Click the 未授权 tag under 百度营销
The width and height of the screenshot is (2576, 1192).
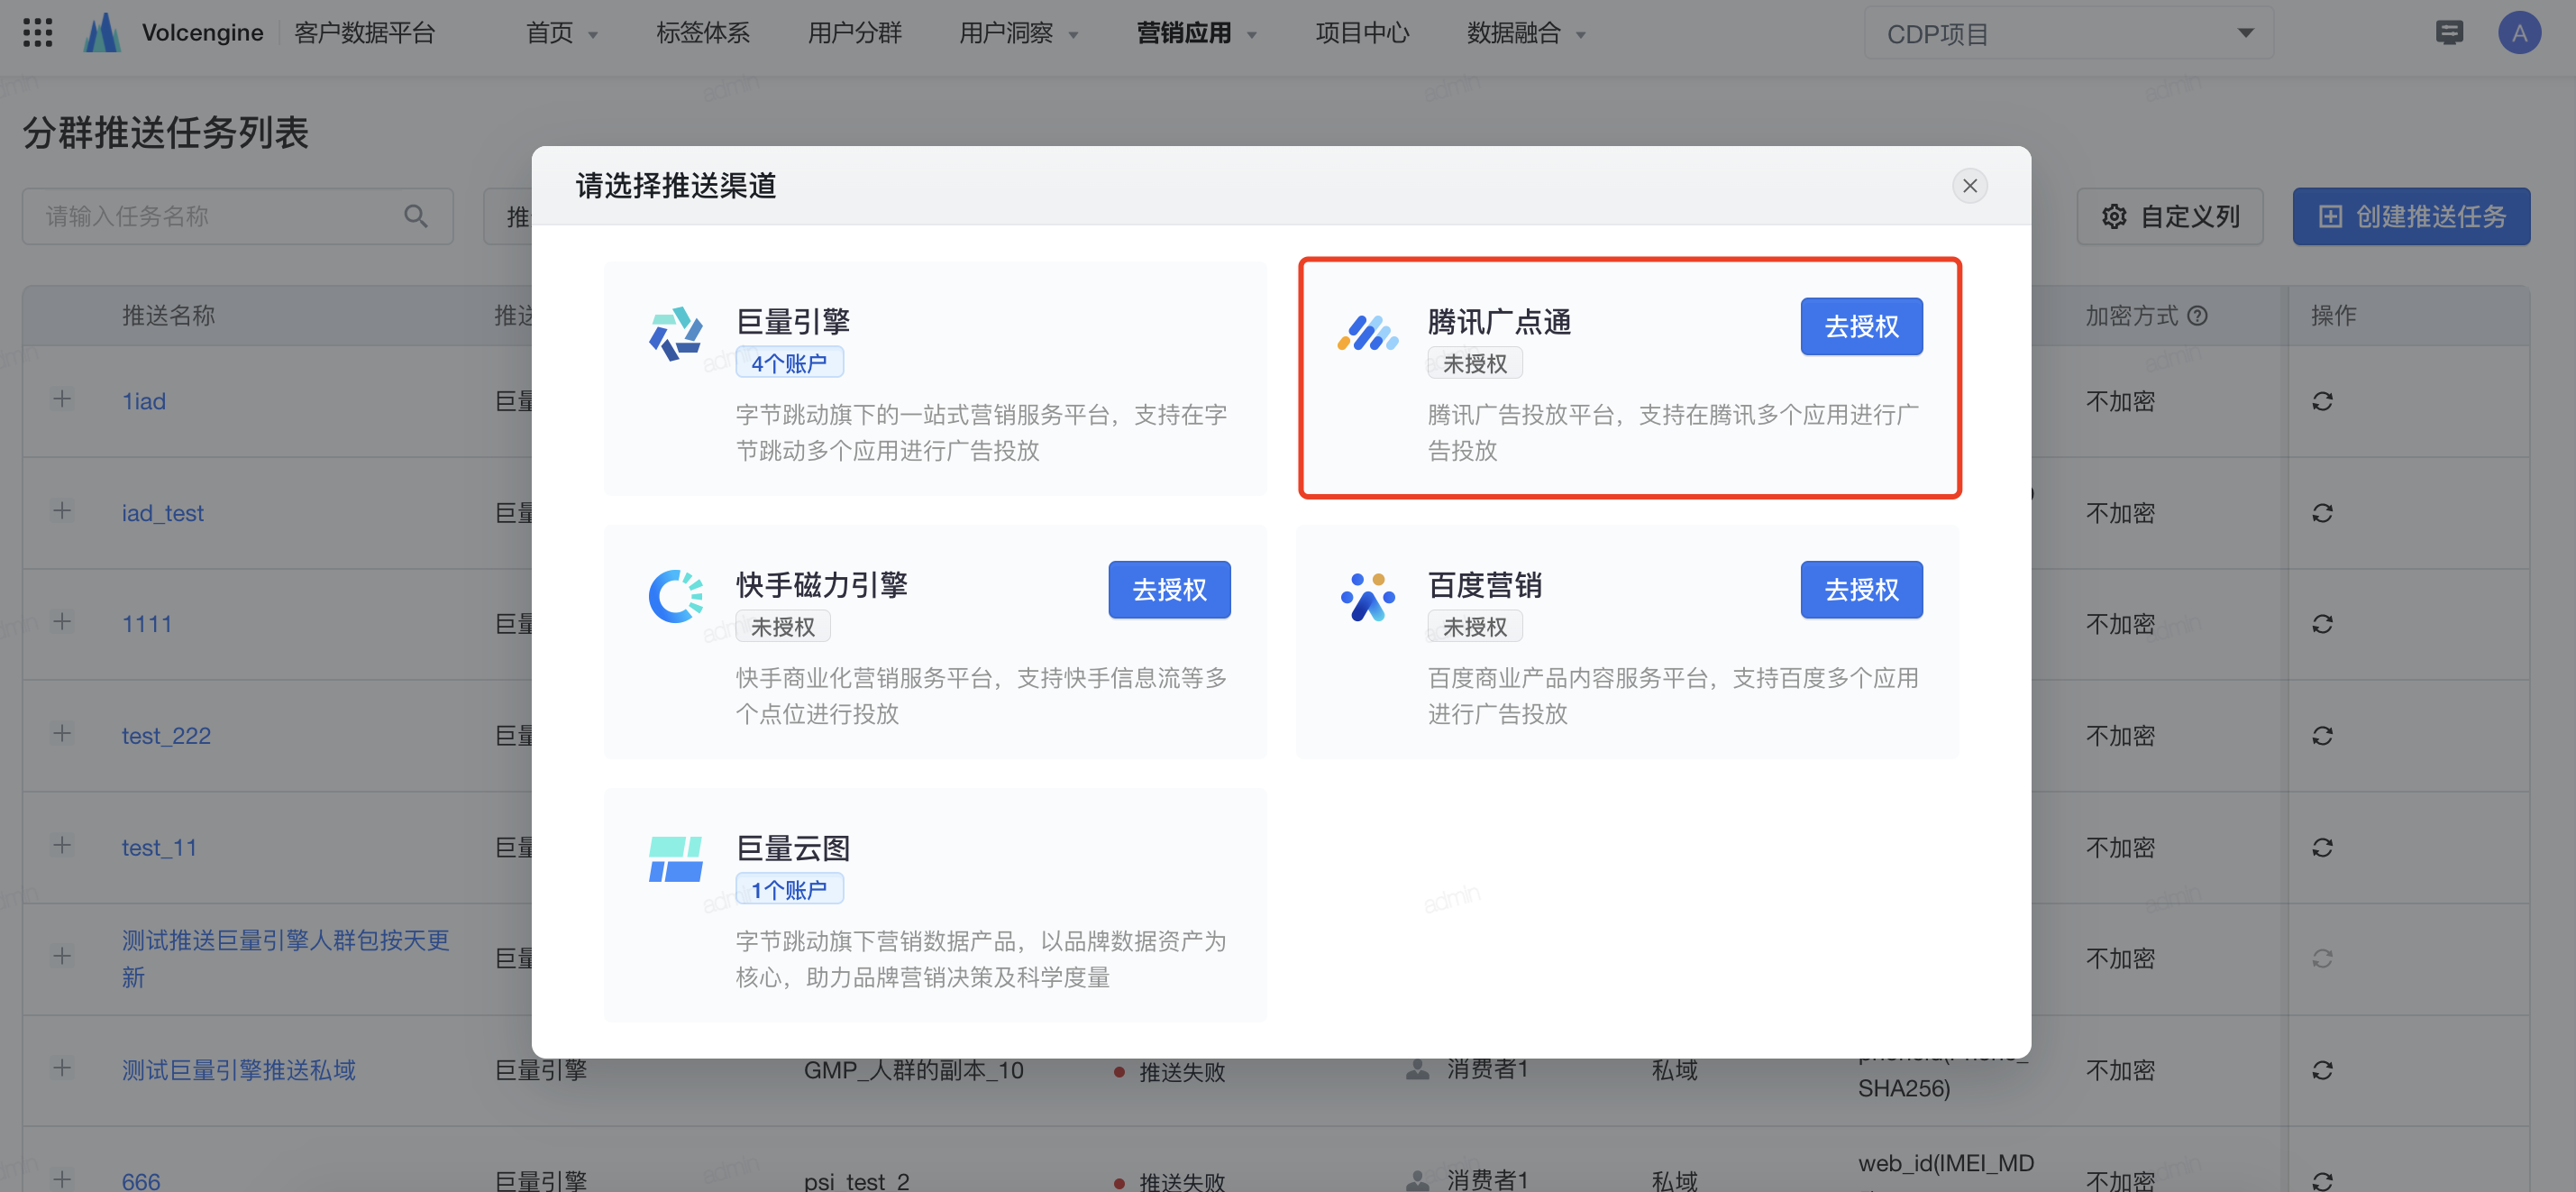(x=1474, y=627)
